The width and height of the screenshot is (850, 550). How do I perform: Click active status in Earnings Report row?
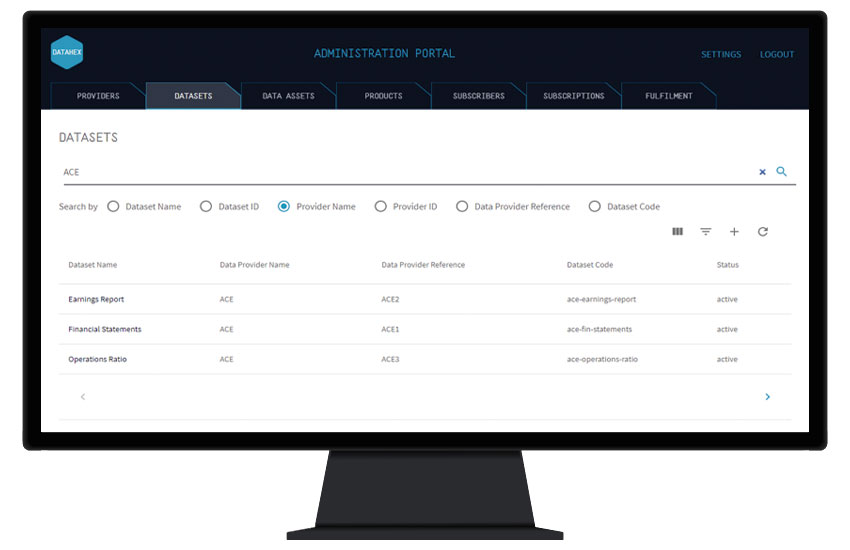click(727, 299)
